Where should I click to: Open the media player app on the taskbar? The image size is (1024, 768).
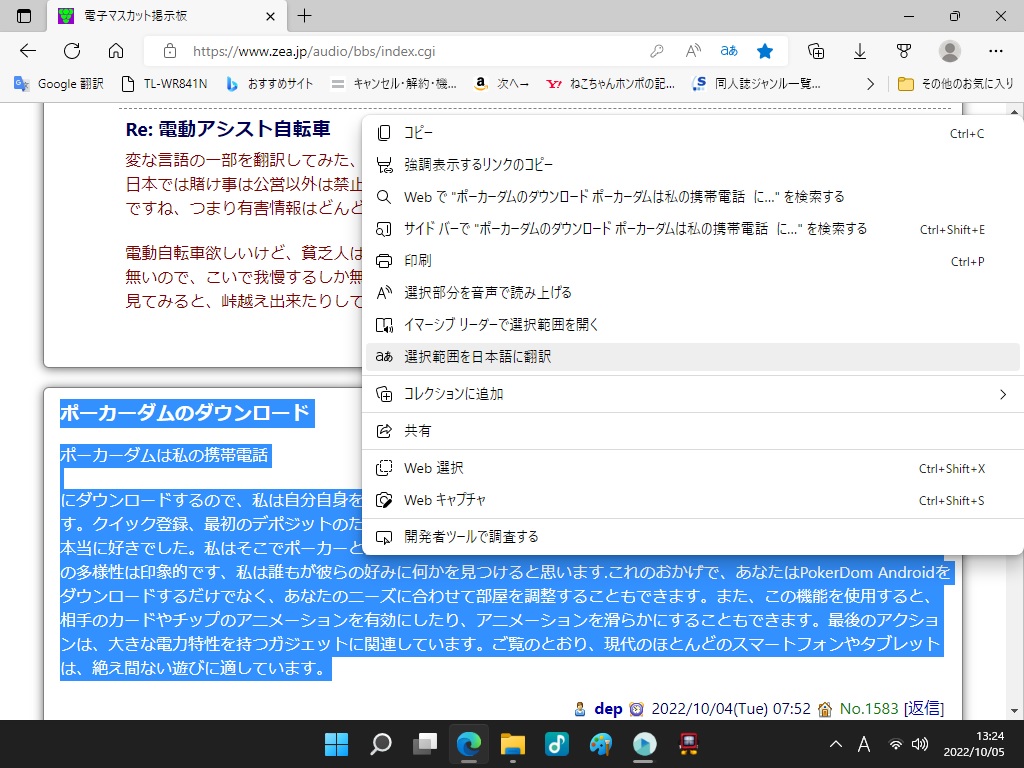tap(644, 744)
